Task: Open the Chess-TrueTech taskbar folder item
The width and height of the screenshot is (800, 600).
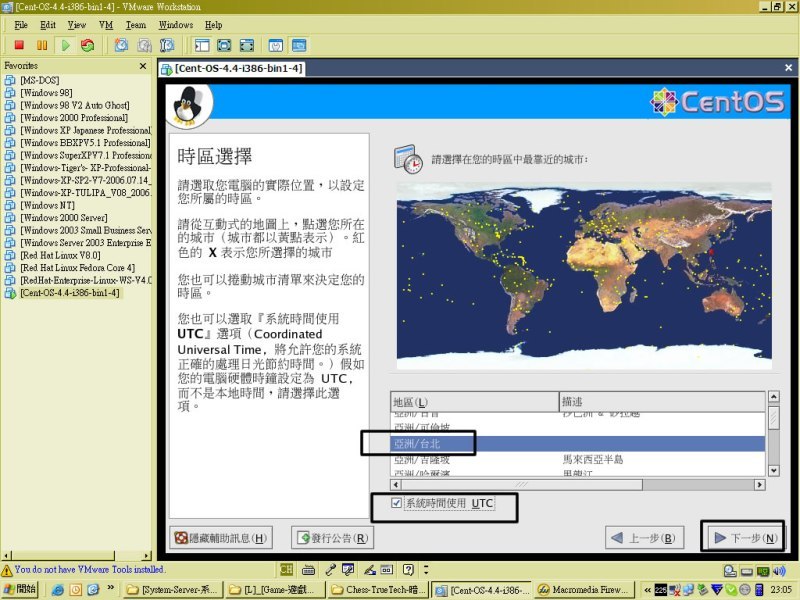Action: [378, 590]
